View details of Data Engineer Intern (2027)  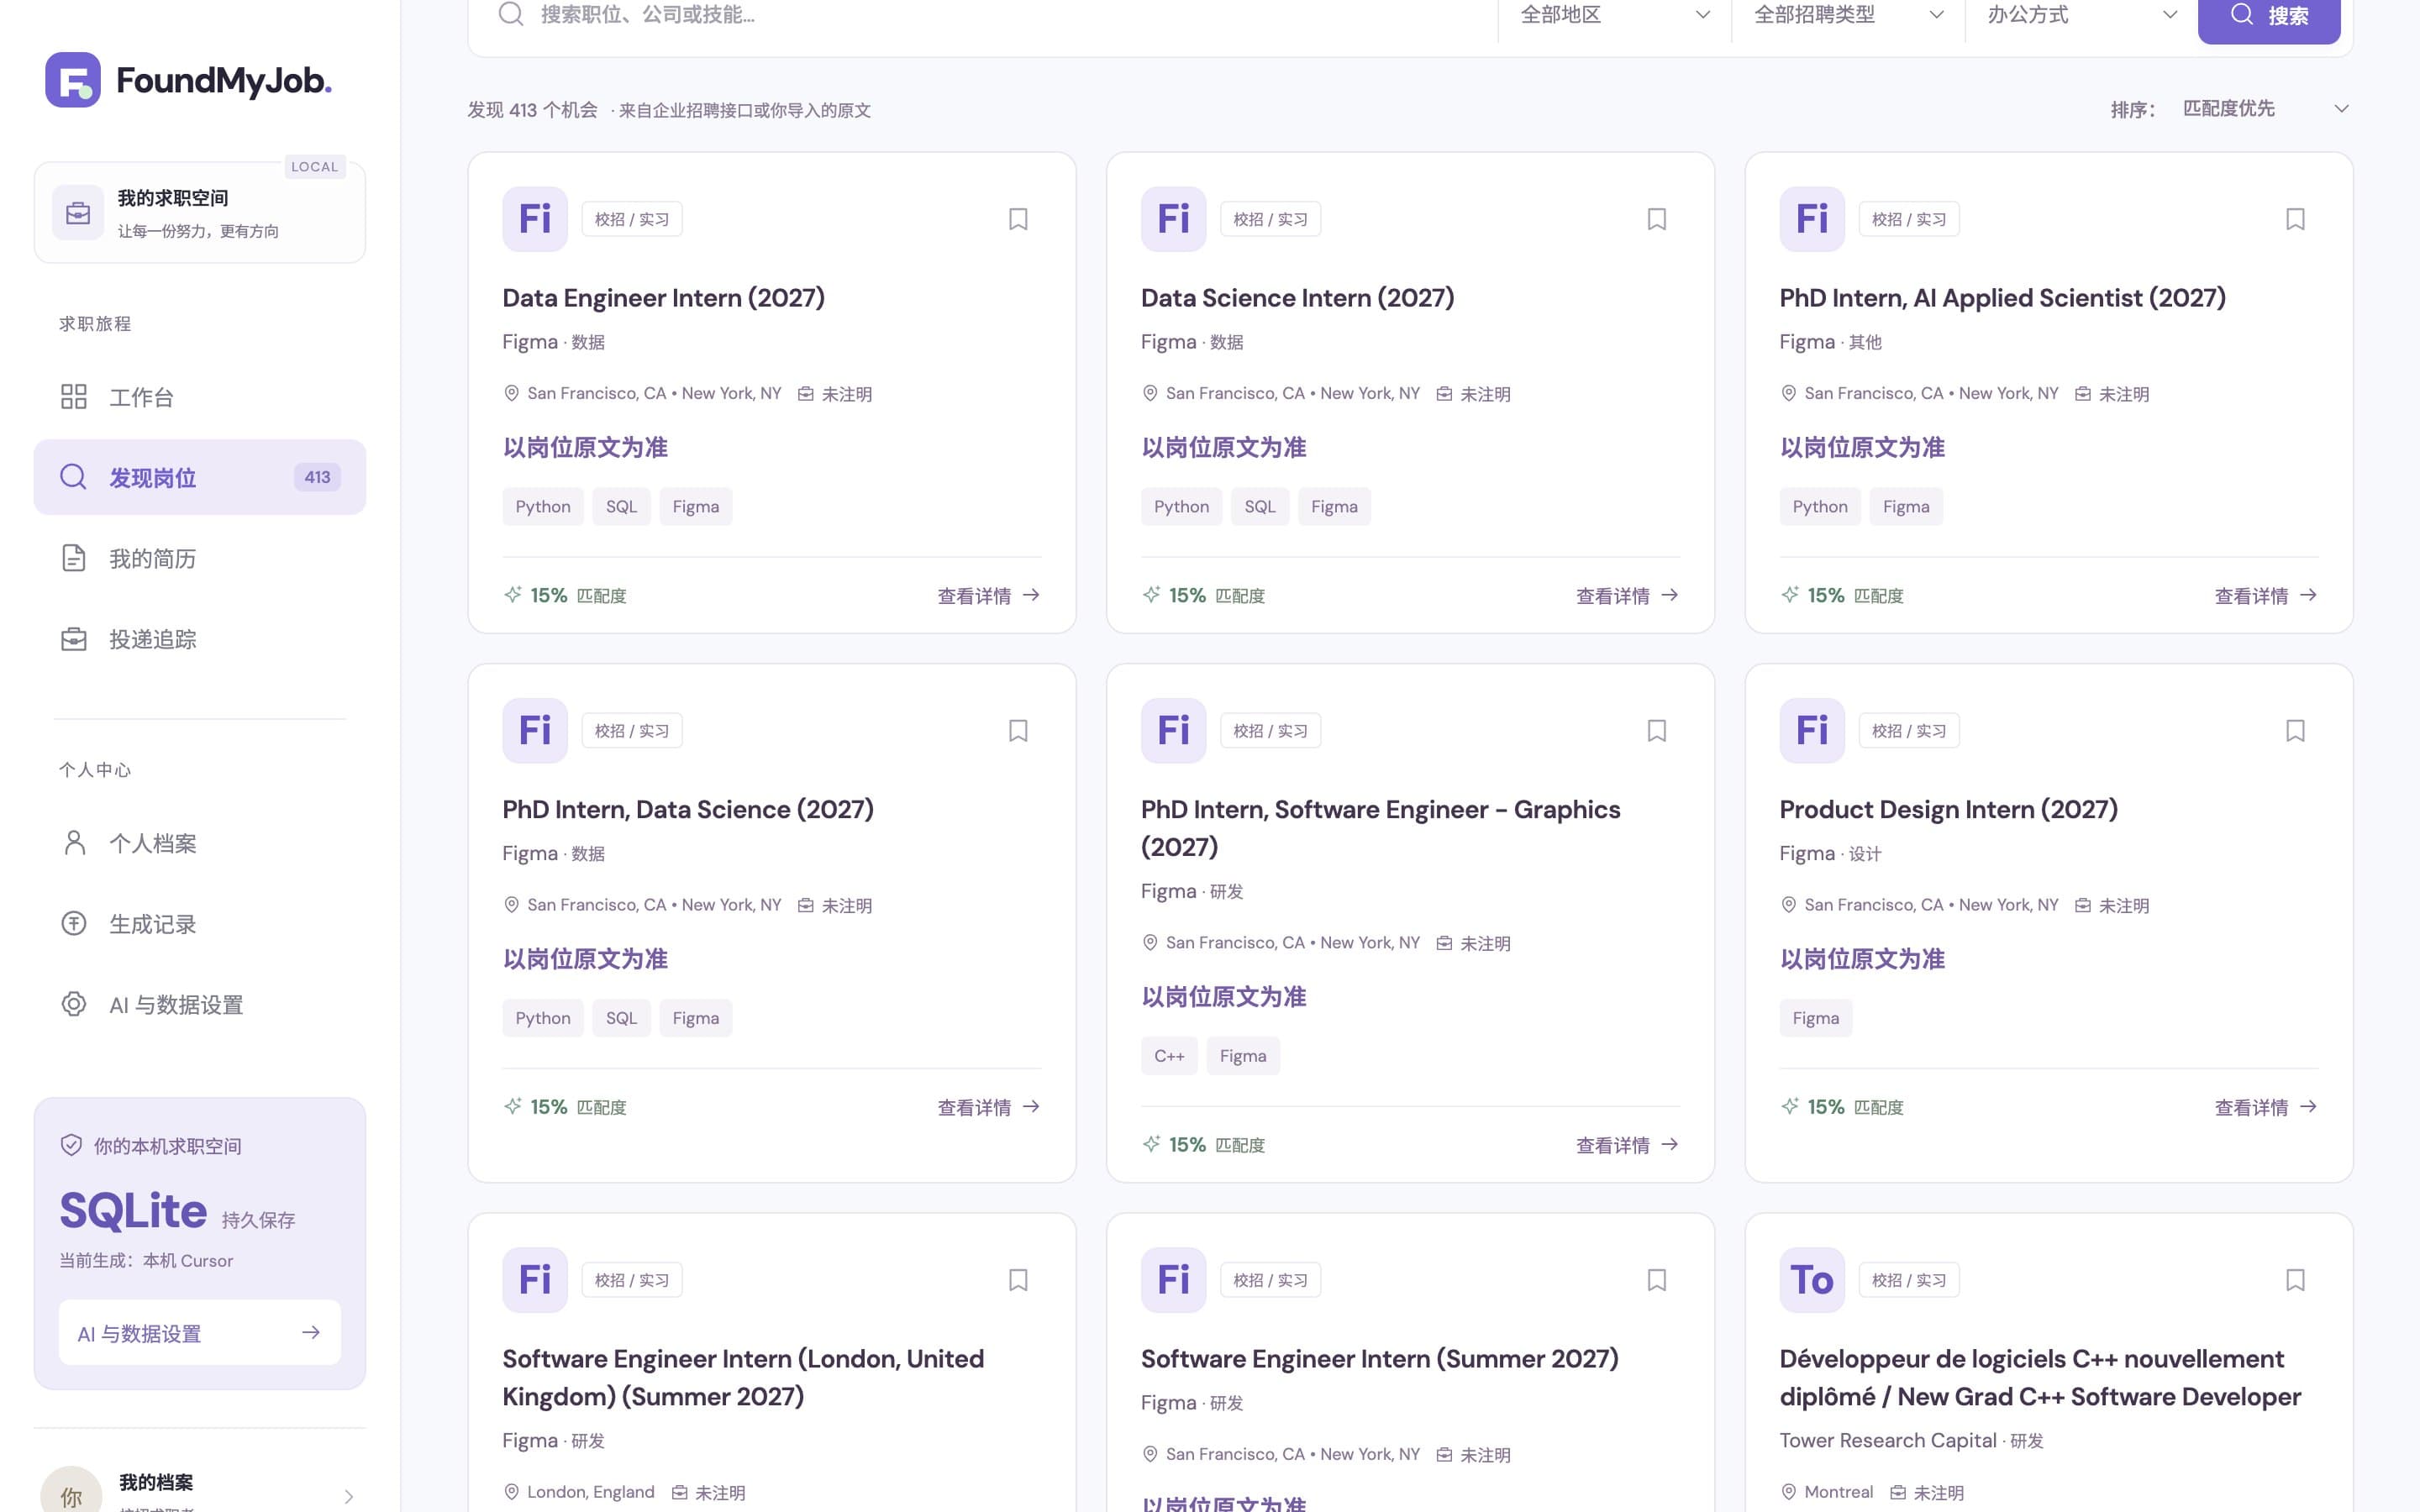coord(989,596)
